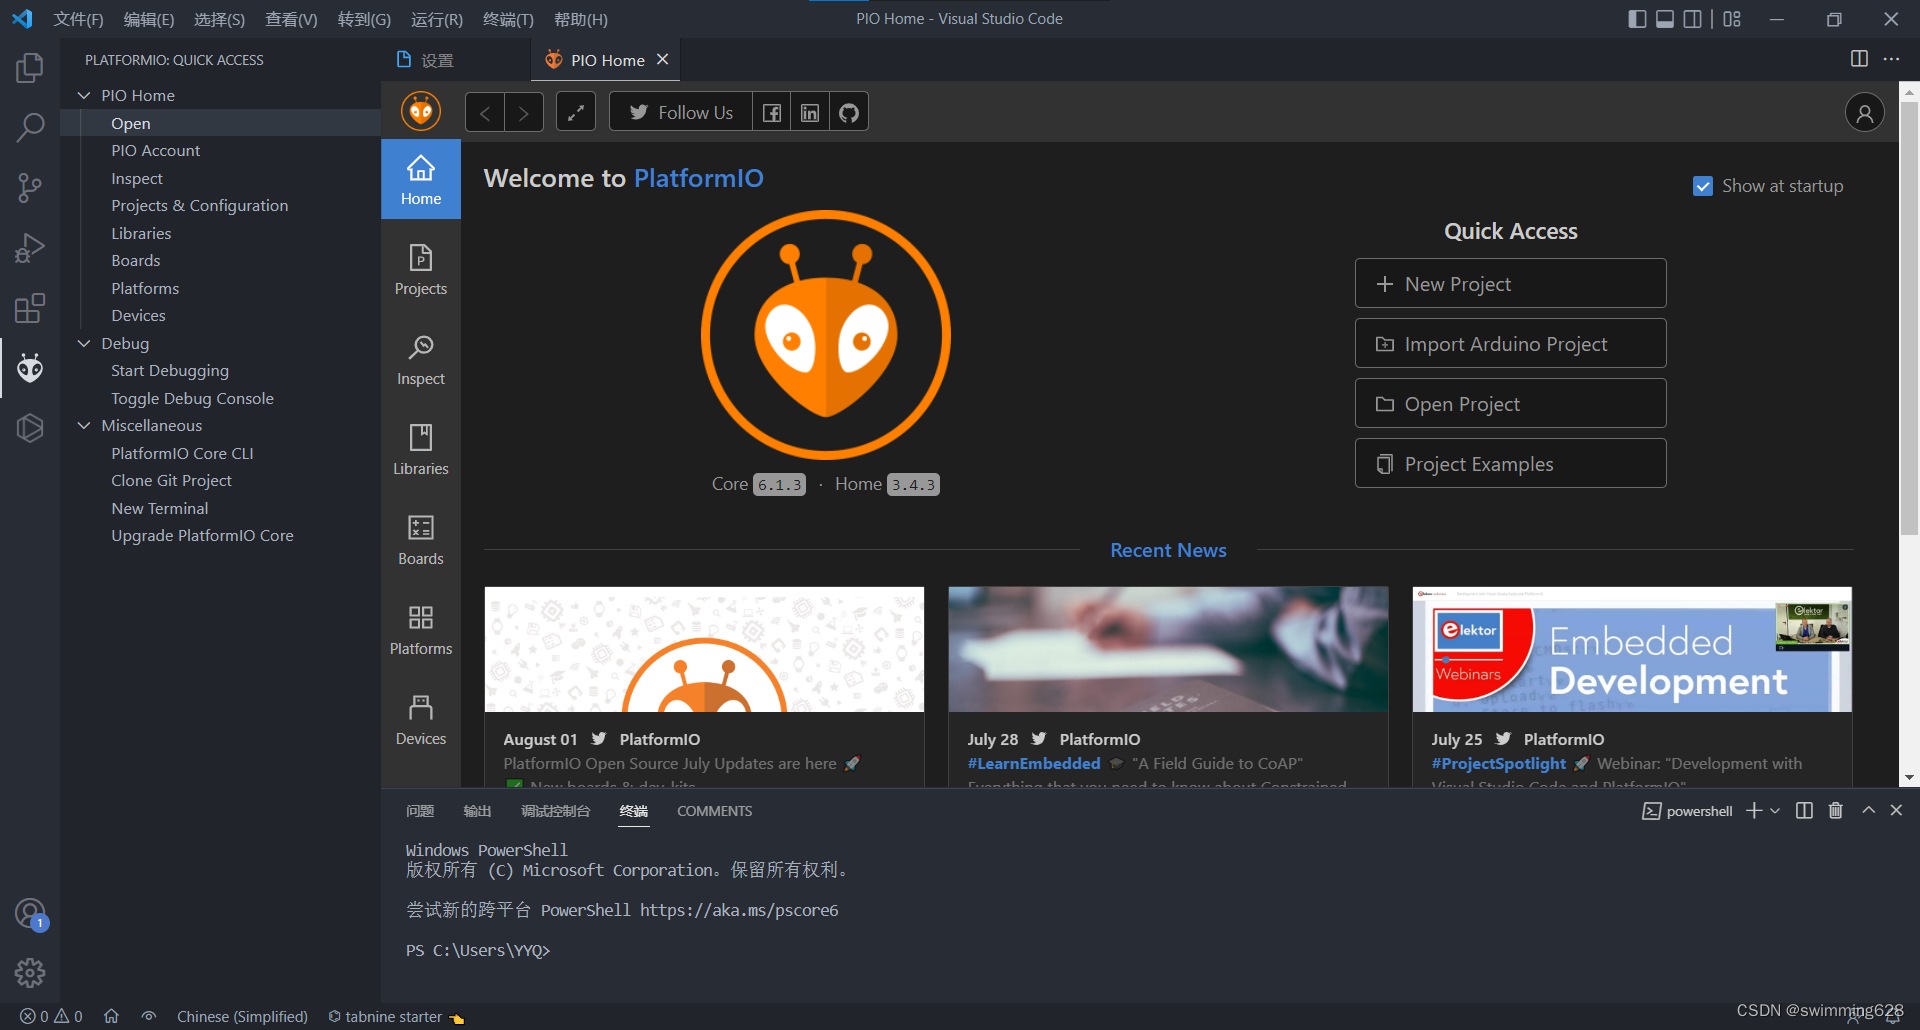The height and width of the screenshot is (1030, 1920).
Task: Collapse the Miscellaneous tree section
Action: click(x=84, y=425)
